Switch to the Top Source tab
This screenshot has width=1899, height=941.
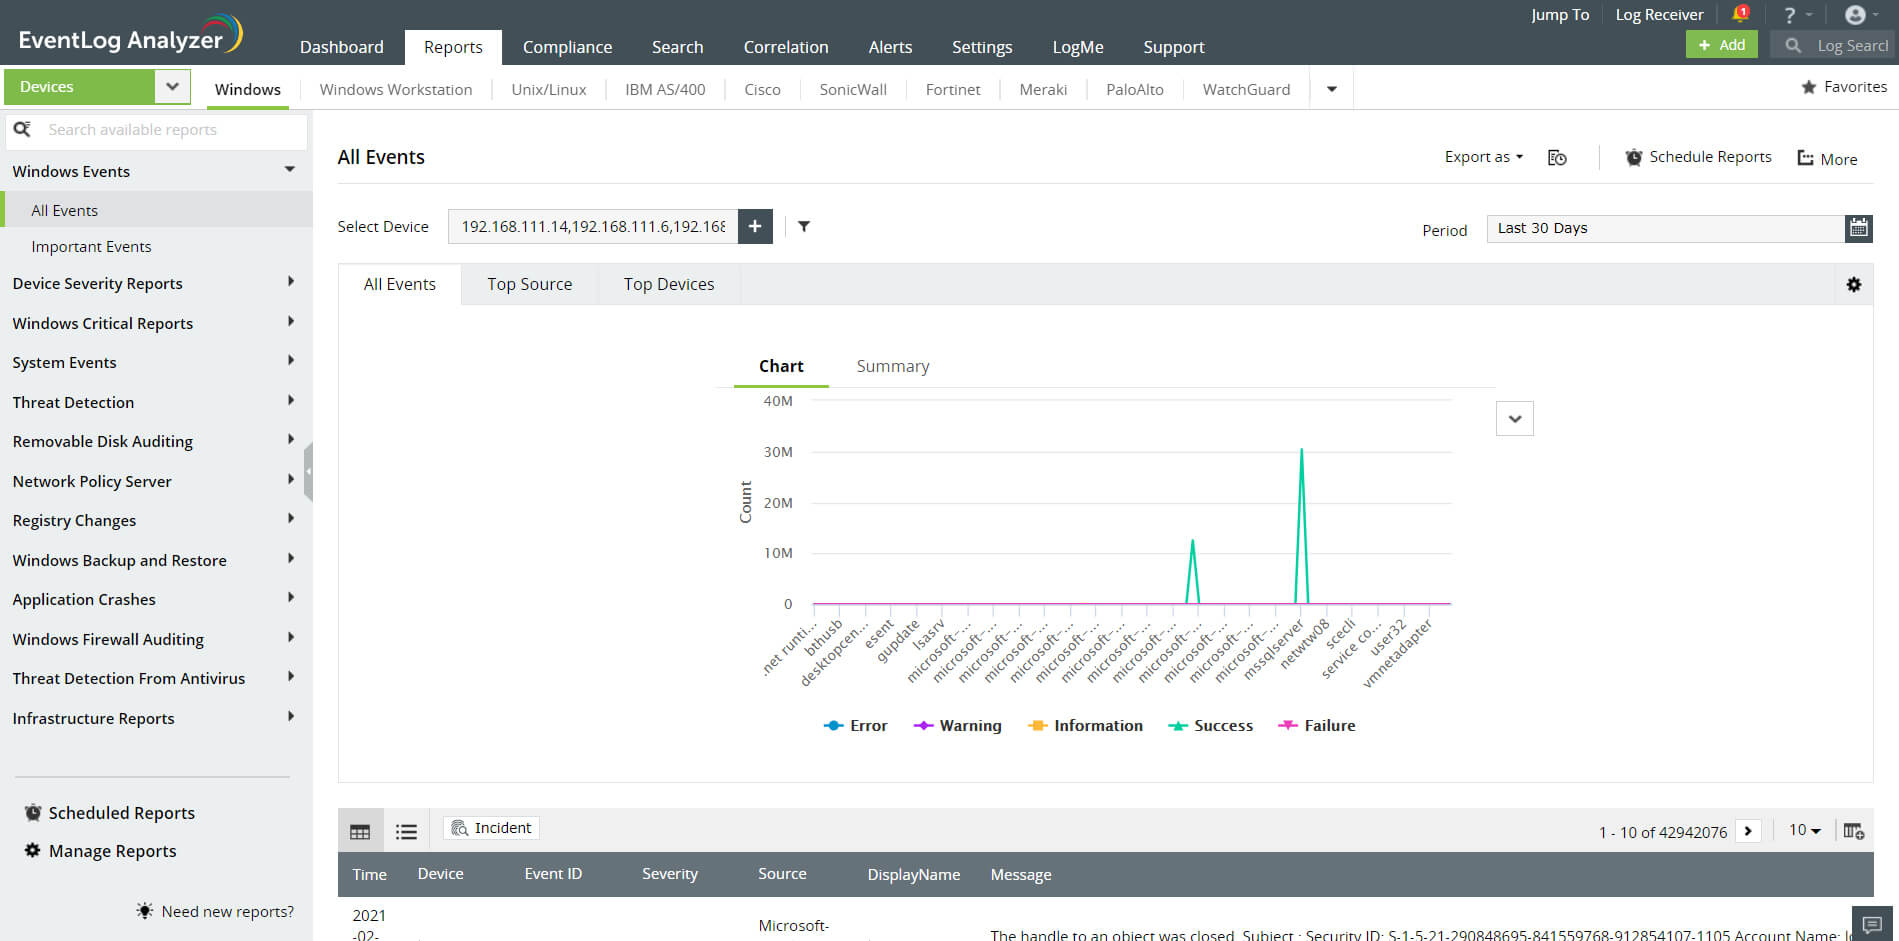(x=529, y=284)
